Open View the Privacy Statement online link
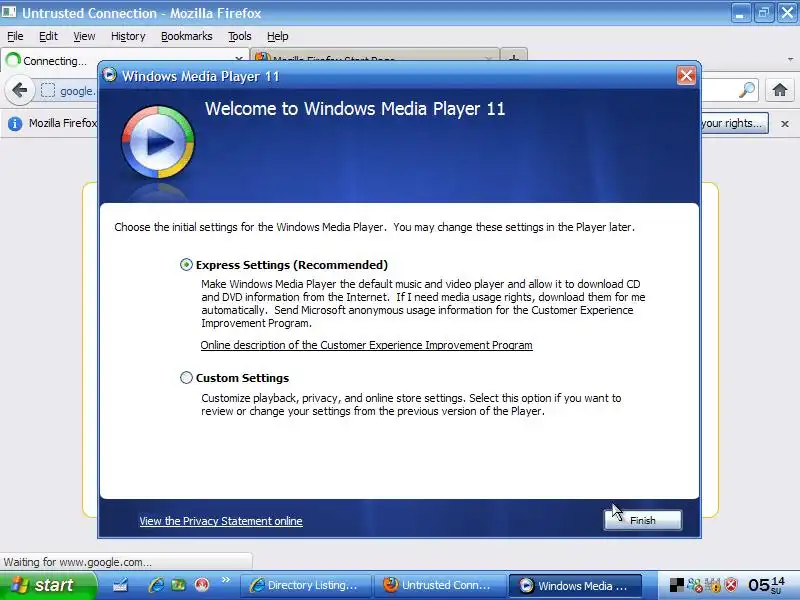This screenshot has height=600, width=800. [x=221, y=521]
